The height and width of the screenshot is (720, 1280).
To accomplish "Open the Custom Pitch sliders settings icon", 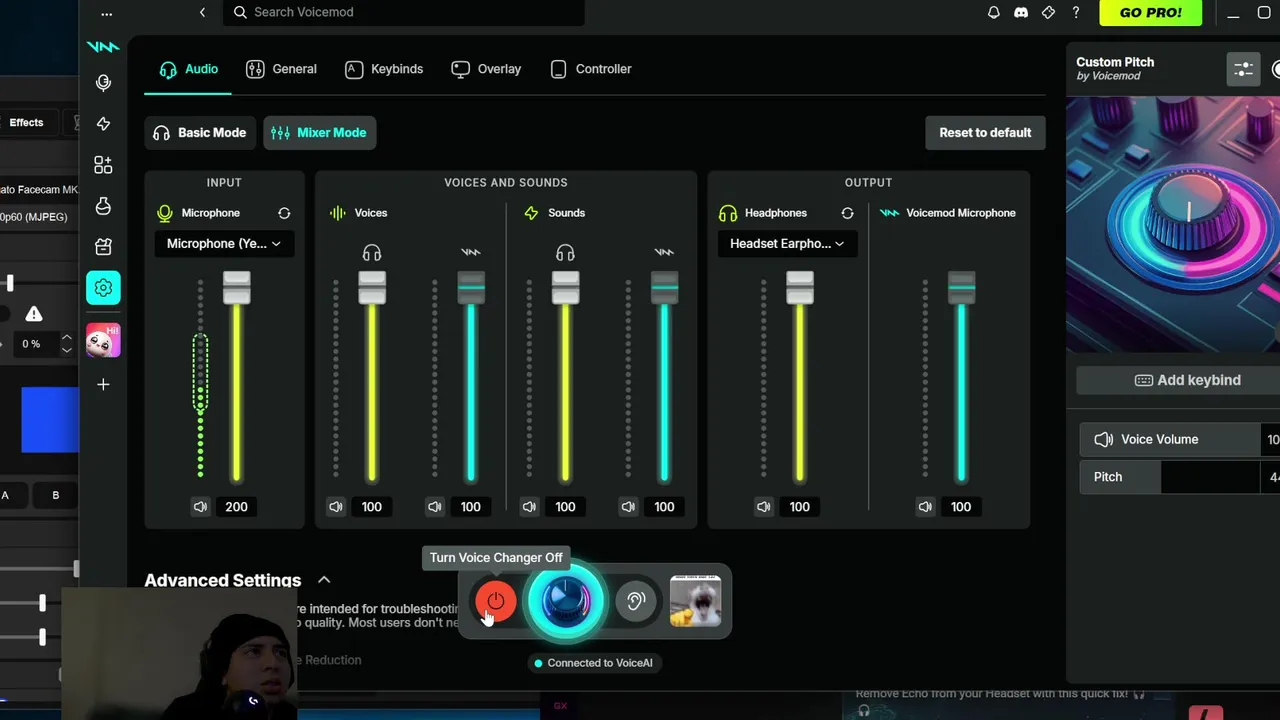I will point(1243,69).
